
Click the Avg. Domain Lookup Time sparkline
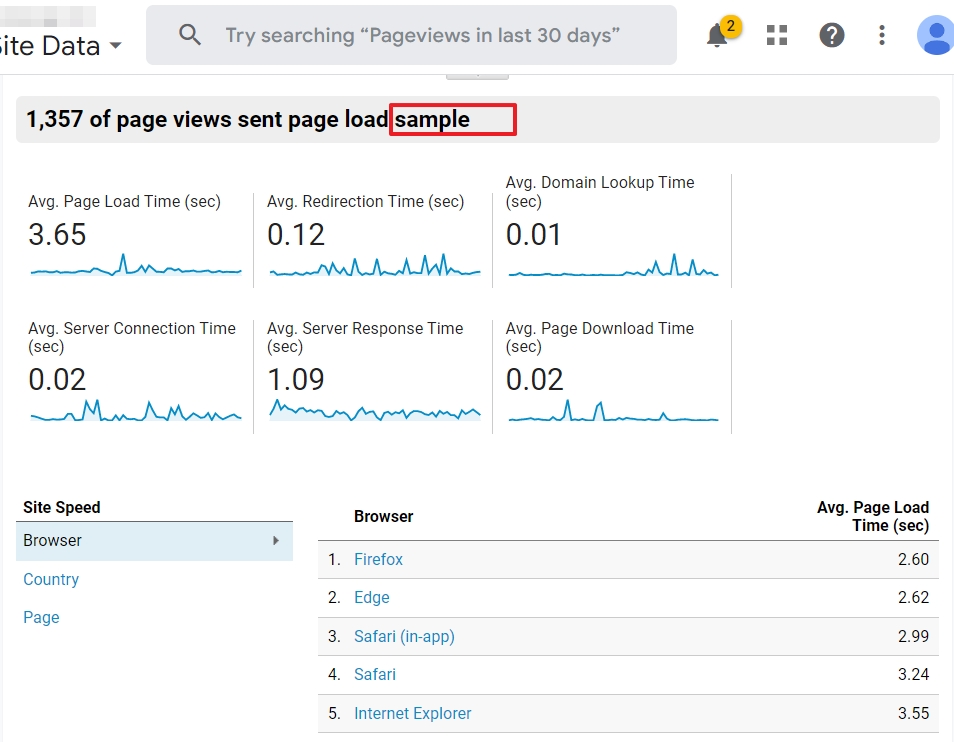point(613,265)
